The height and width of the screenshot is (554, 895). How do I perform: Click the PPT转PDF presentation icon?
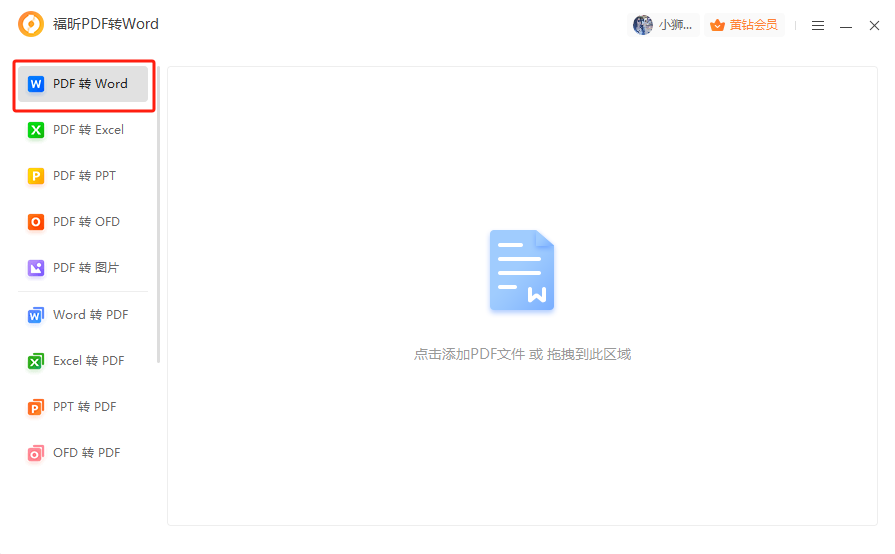36,407
